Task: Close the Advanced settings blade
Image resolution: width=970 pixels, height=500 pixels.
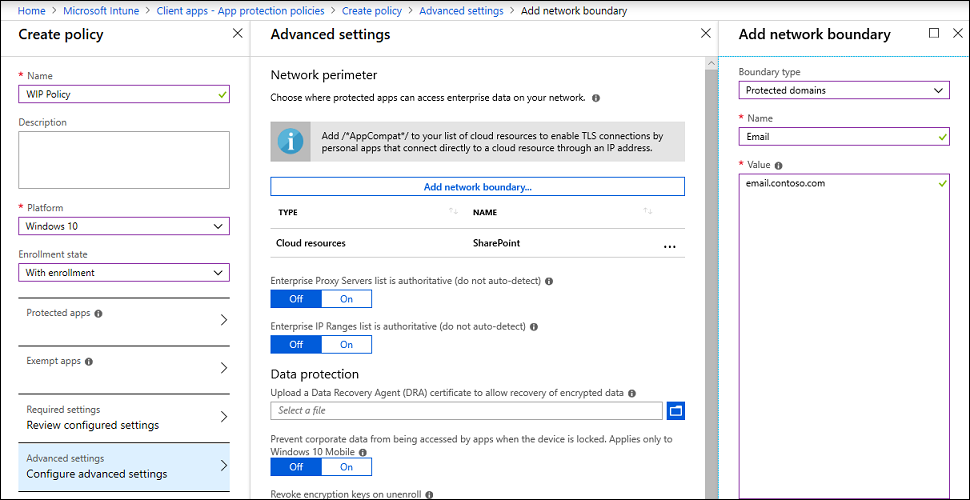Action: click(x=705, y=33)
